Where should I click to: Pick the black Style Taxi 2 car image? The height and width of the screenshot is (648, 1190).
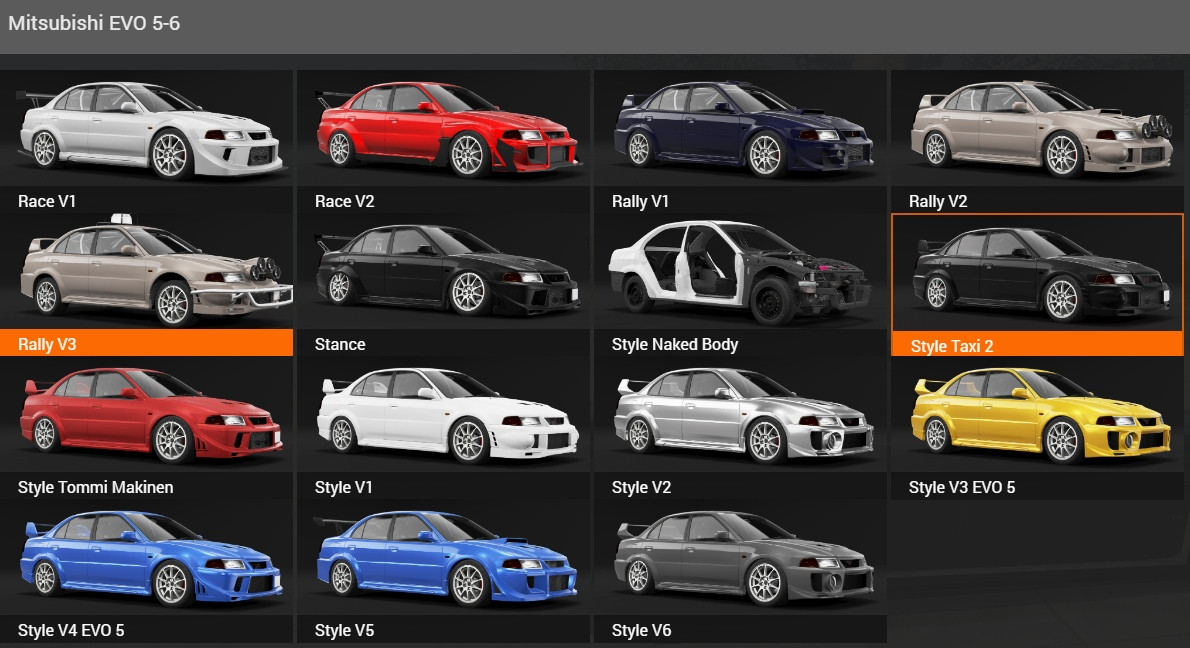(1037, 272)
